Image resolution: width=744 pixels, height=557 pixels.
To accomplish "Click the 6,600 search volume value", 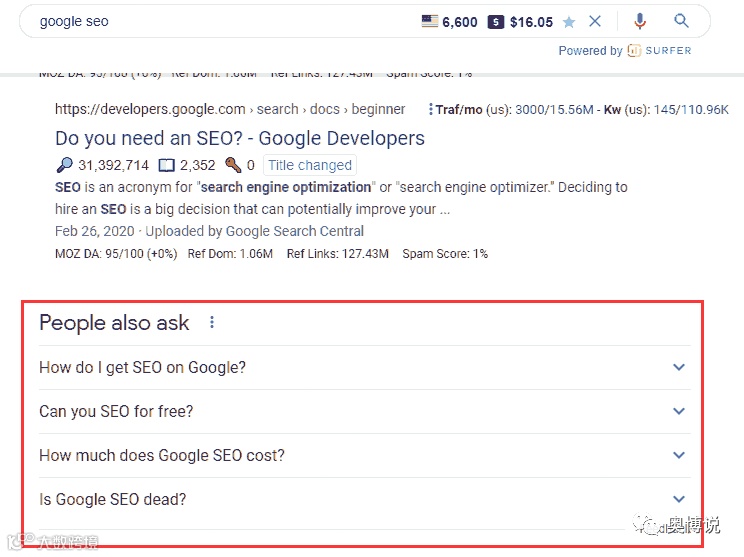I will pyautogui.click(x=460, y=22).
